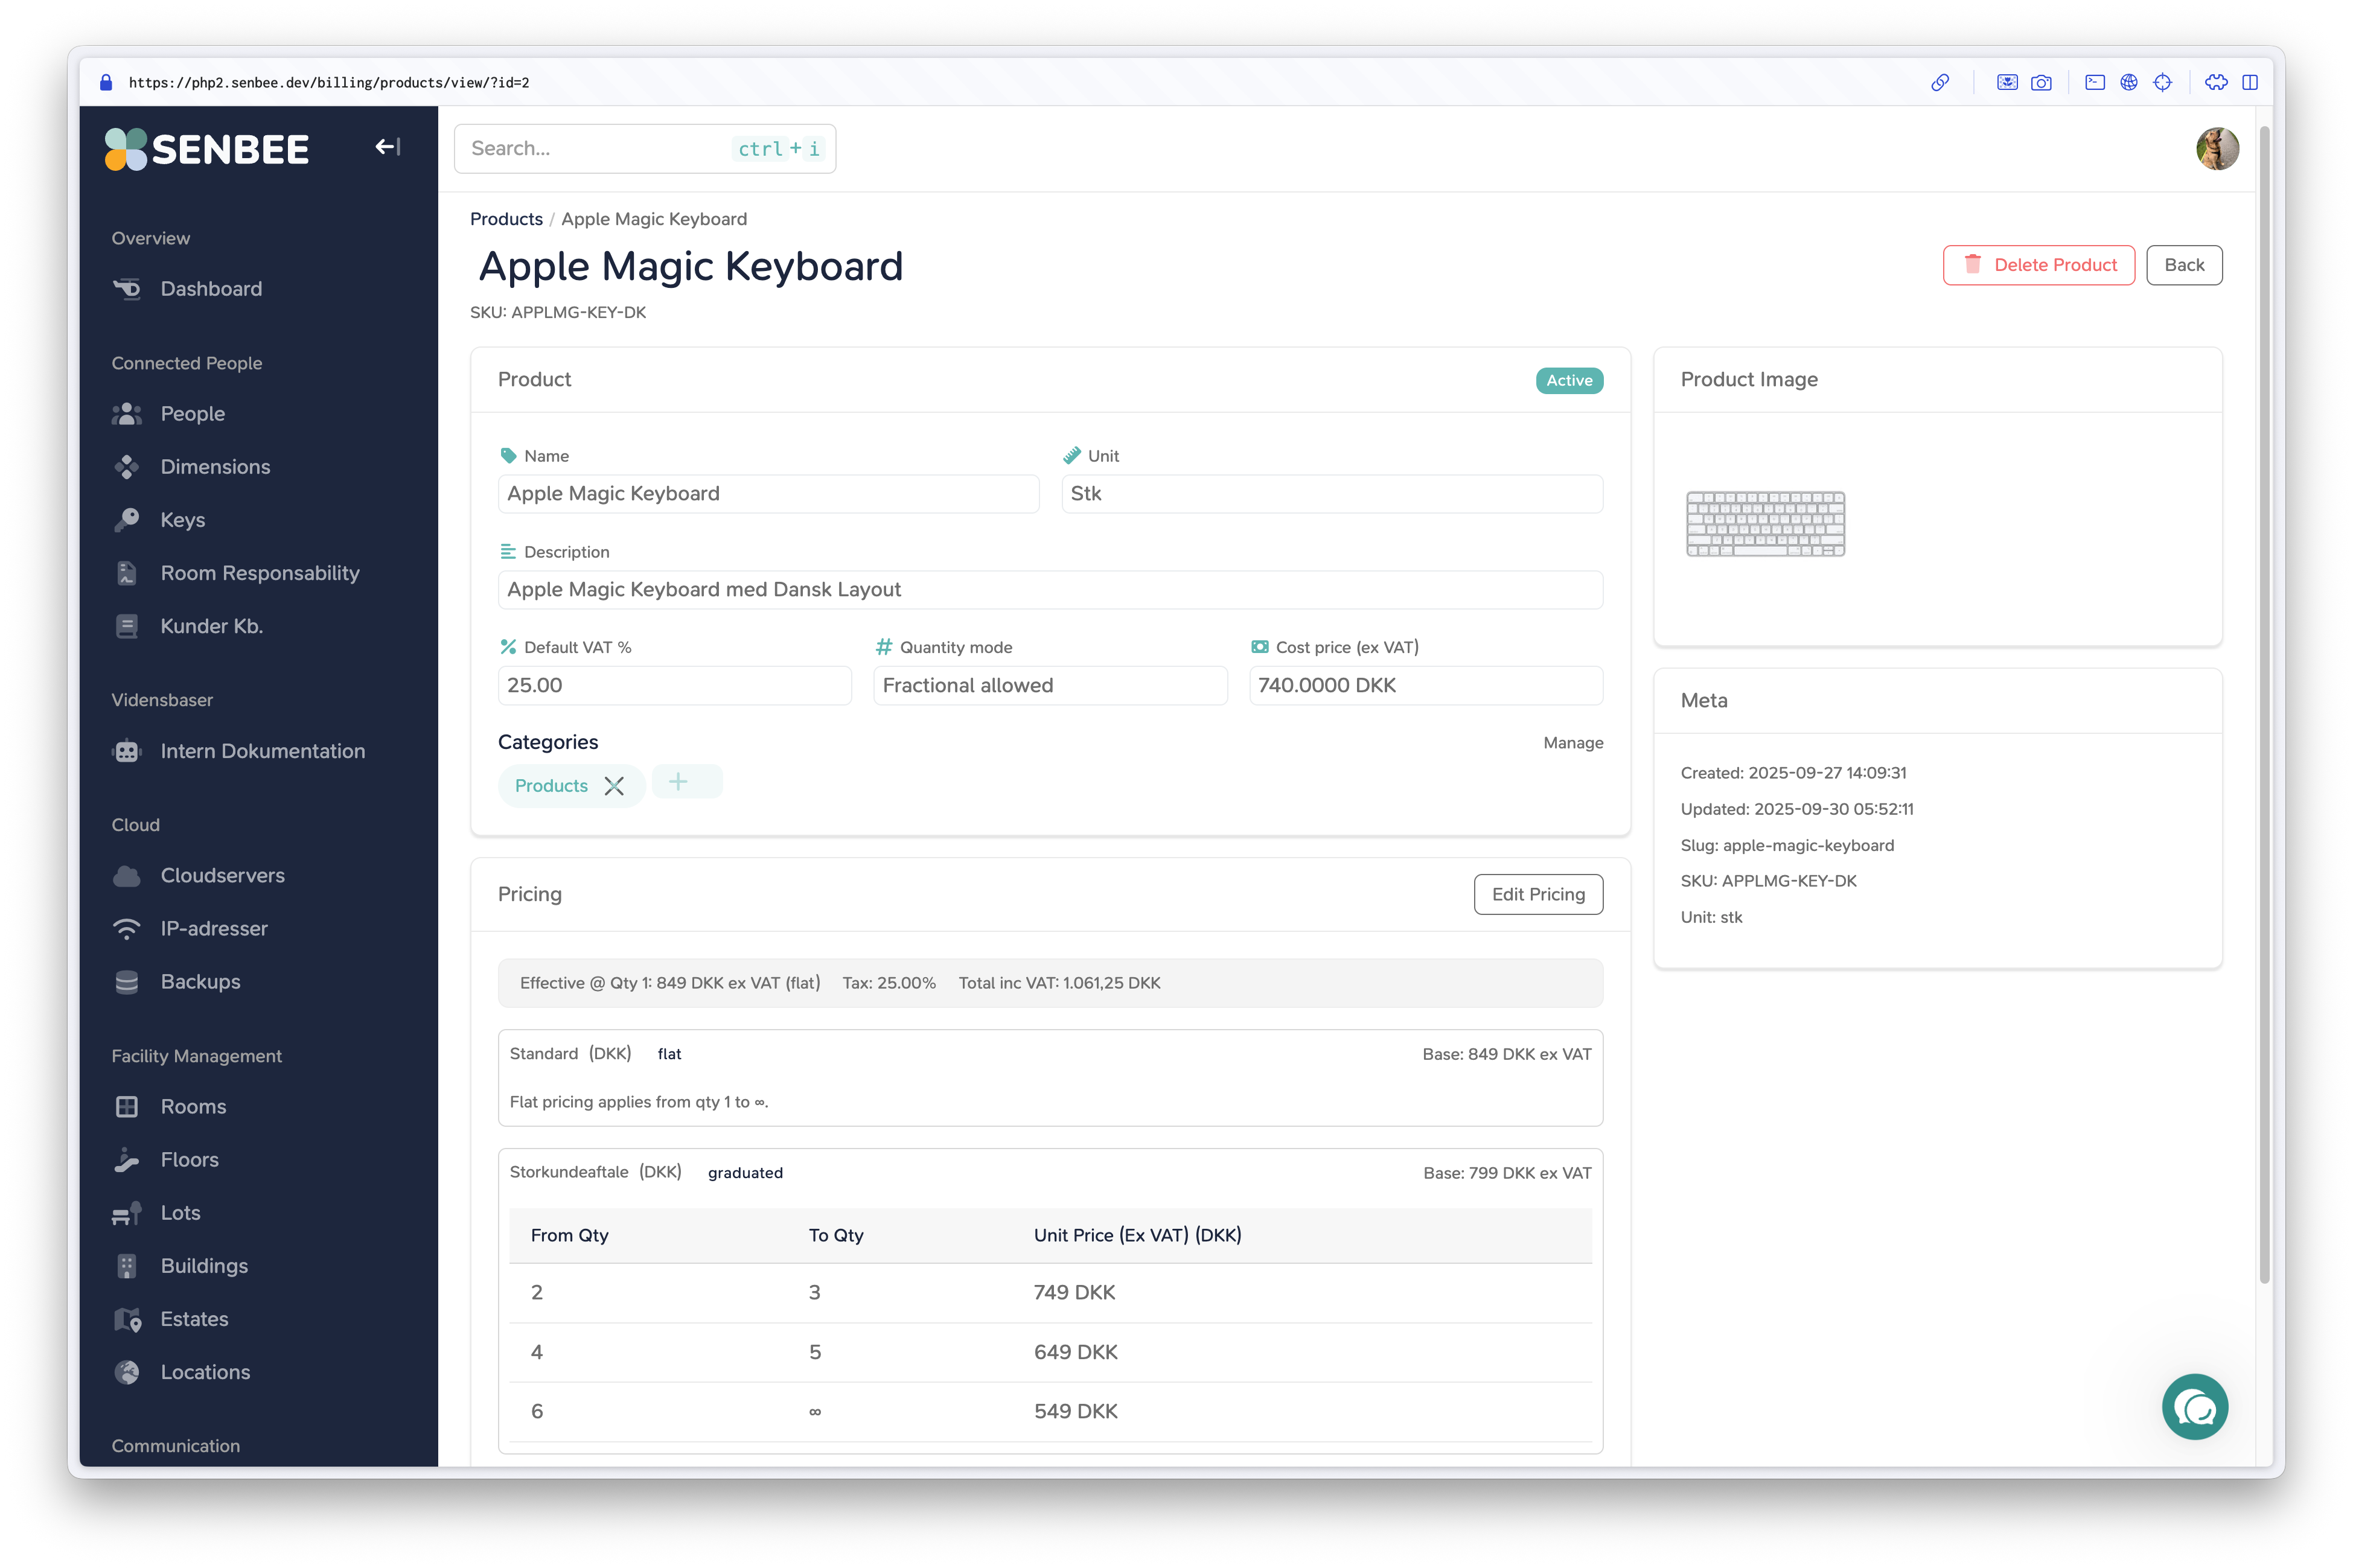Image resolution: width=2353 pixels, height=1568 pixels.
Task: Click the Backups database icon
Action: click(127, 982)
